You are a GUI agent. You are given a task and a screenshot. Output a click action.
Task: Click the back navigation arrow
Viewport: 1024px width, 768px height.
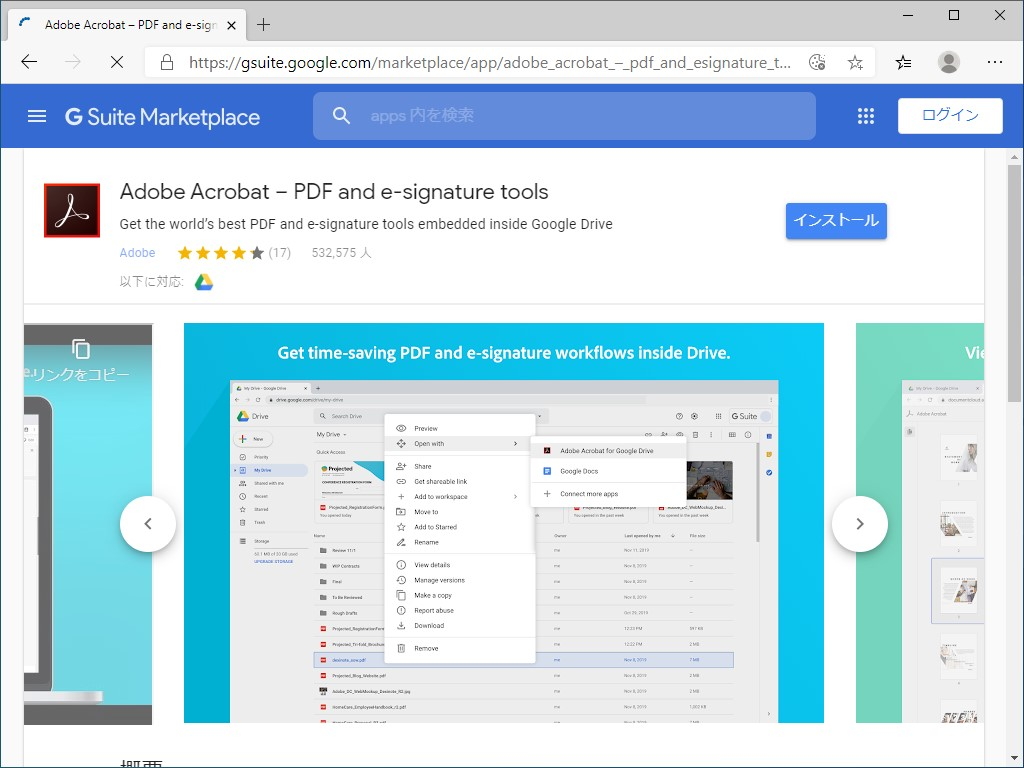pos(28,62)
